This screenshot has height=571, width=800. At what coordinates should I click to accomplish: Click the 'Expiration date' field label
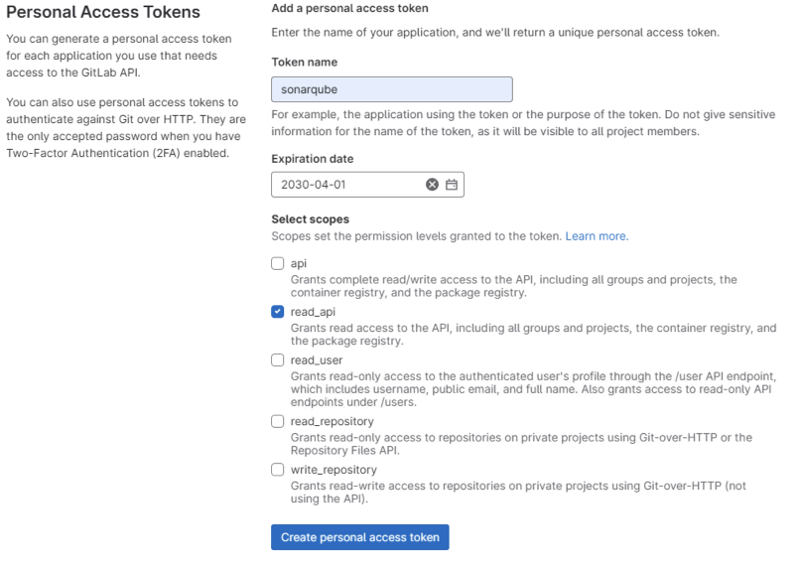coord(312,158)
